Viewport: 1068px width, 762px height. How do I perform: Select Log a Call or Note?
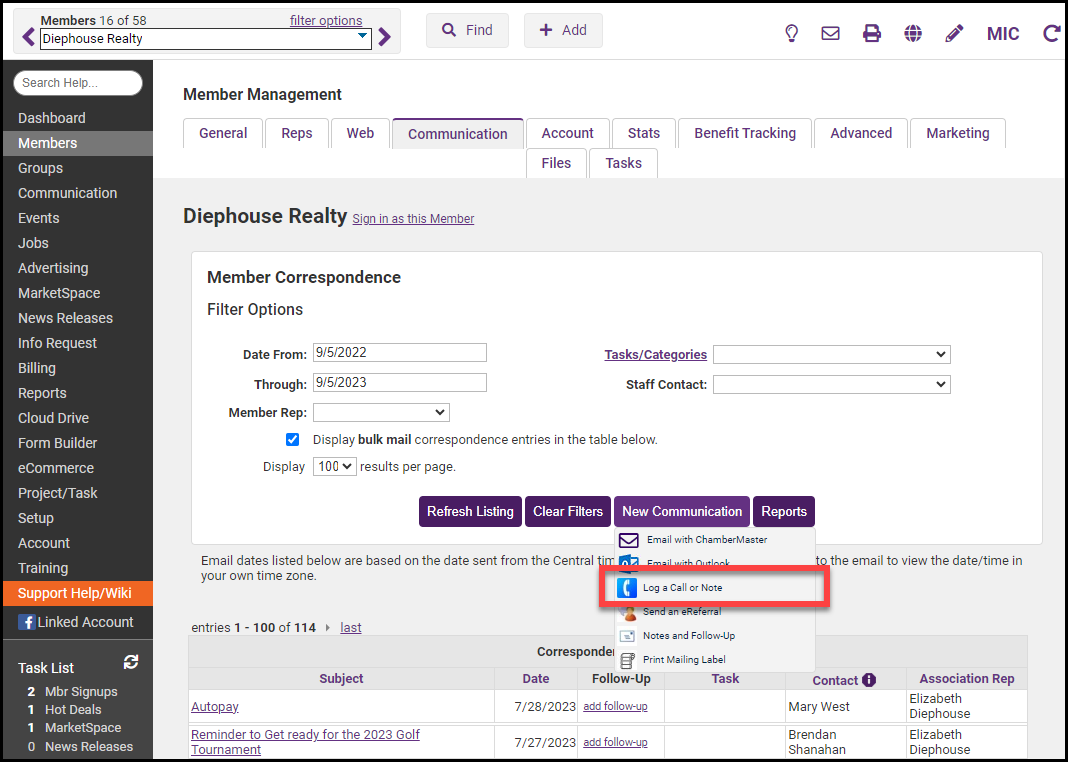682,588
